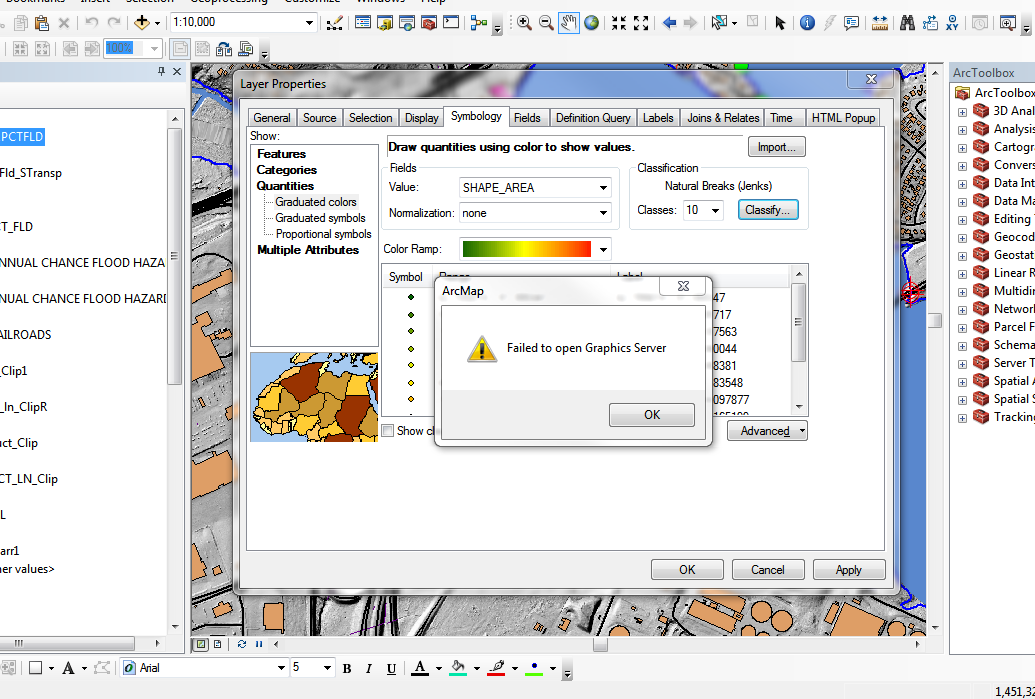Click Cancel in Layer Properties
The width and height of the screenshot is (1035, 699).
[x=768, y=570]
